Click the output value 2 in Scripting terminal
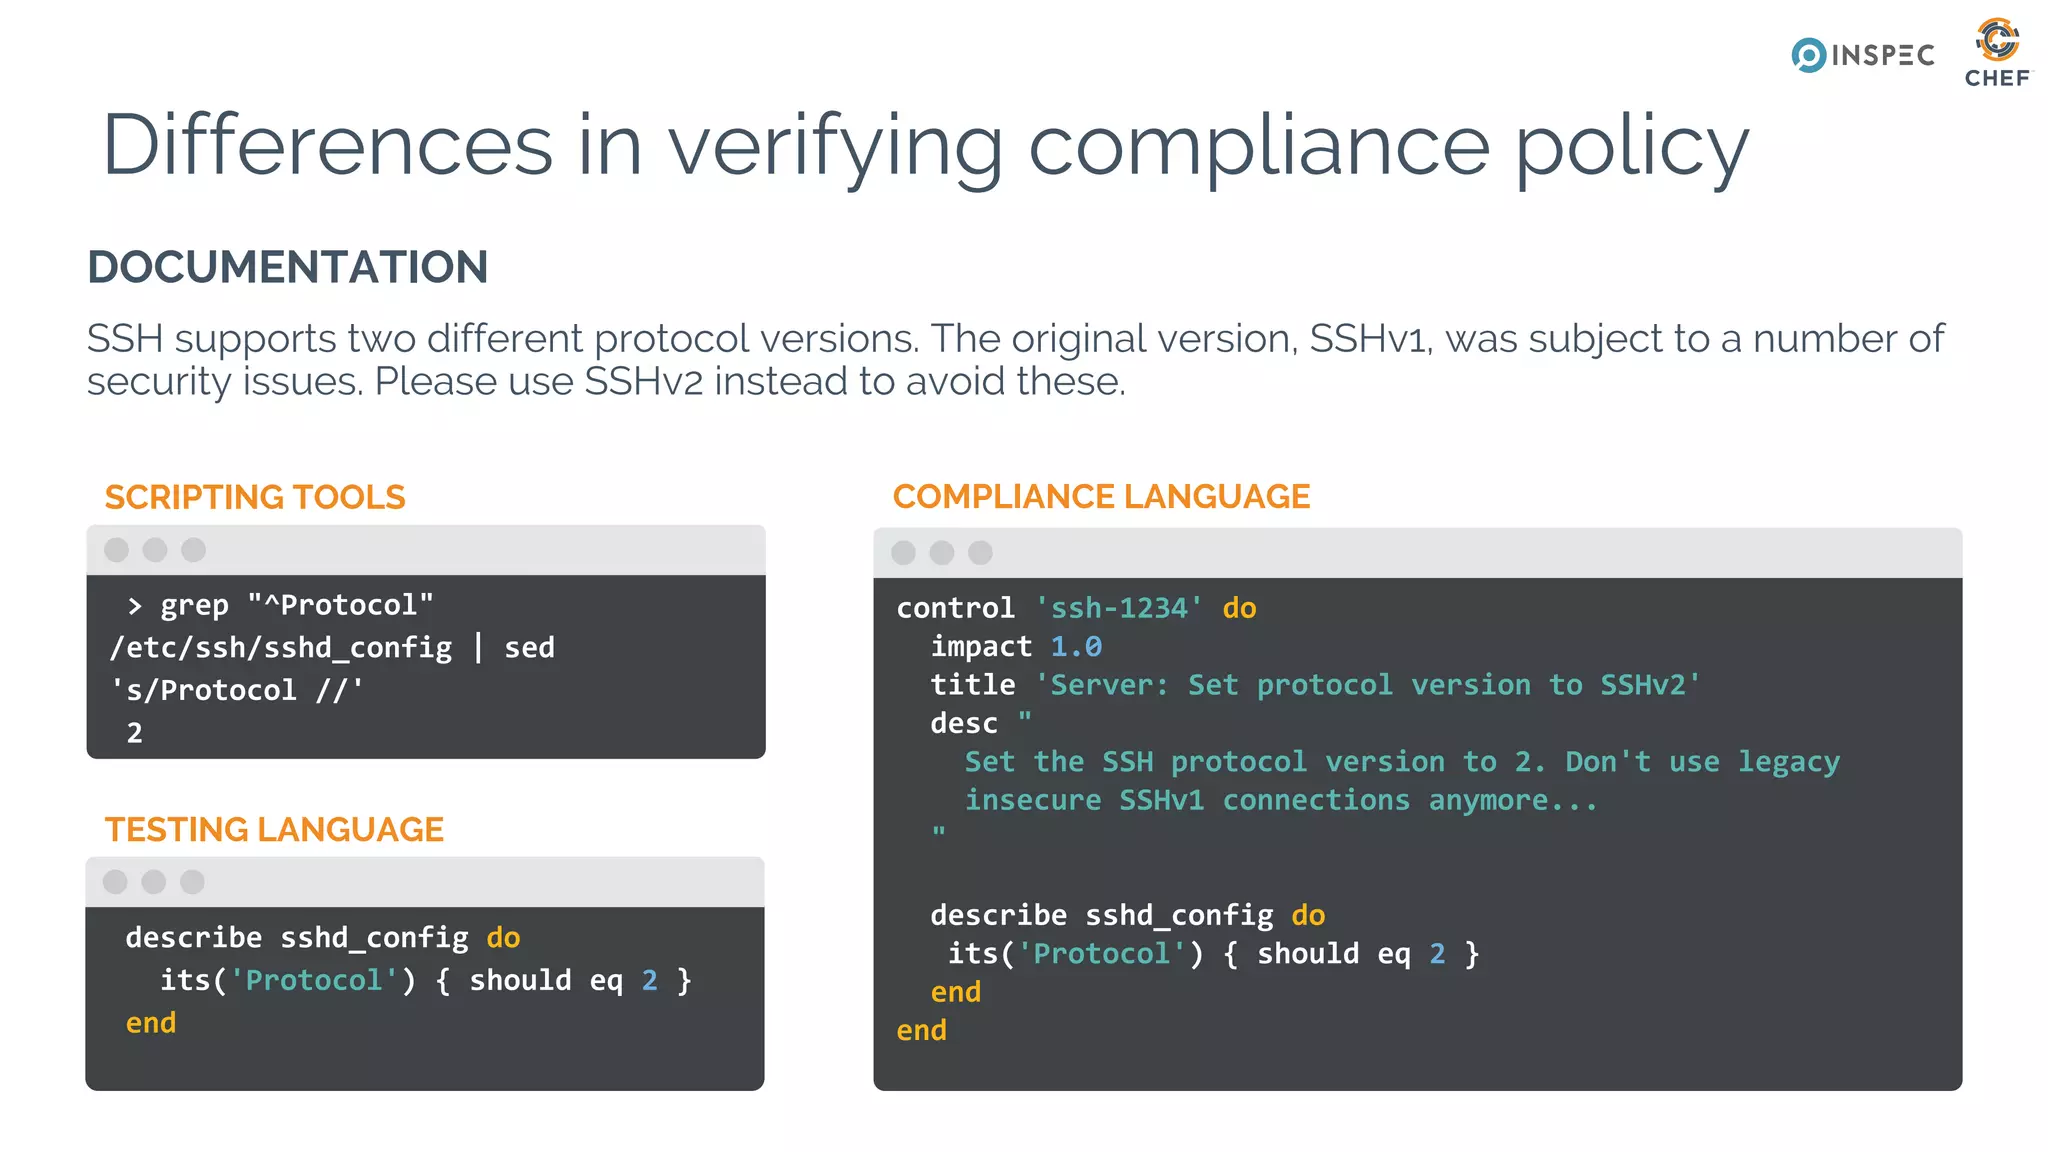Viewport: 2048px width, 1152px height. tap(135, 733)
